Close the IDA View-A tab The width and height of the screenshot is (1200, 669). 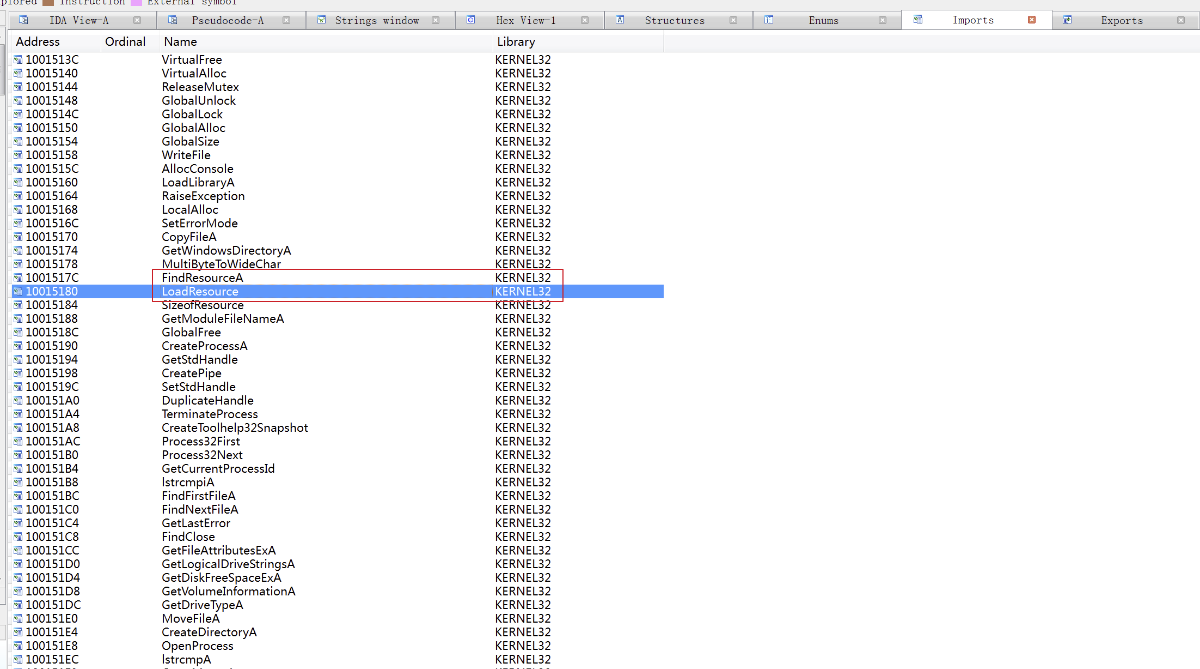click(137, 20)
